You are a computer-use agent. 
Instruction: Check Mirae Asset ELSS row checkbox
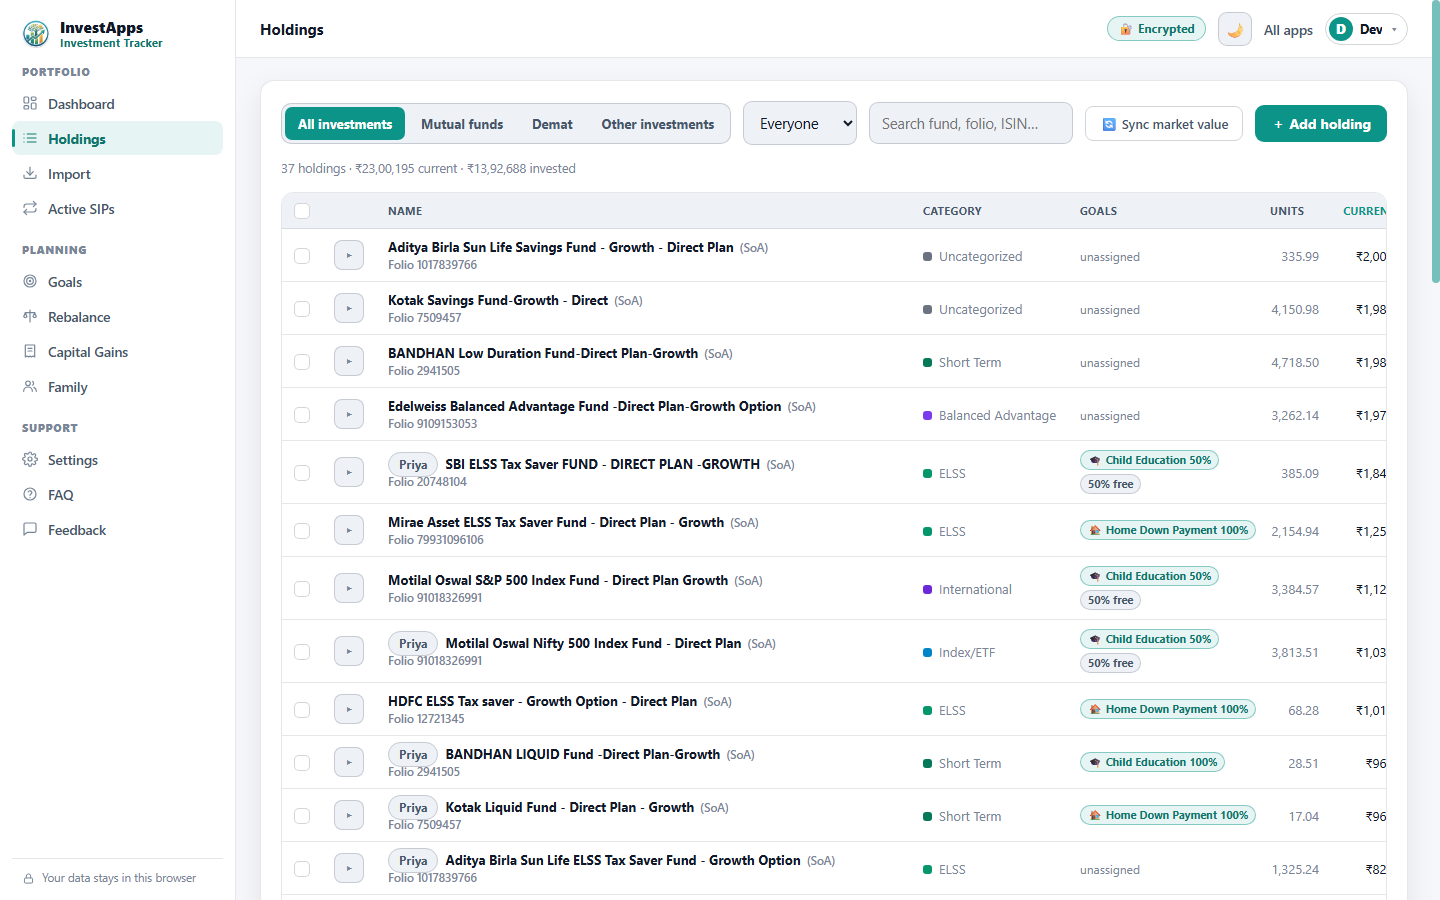pos(302,531)
